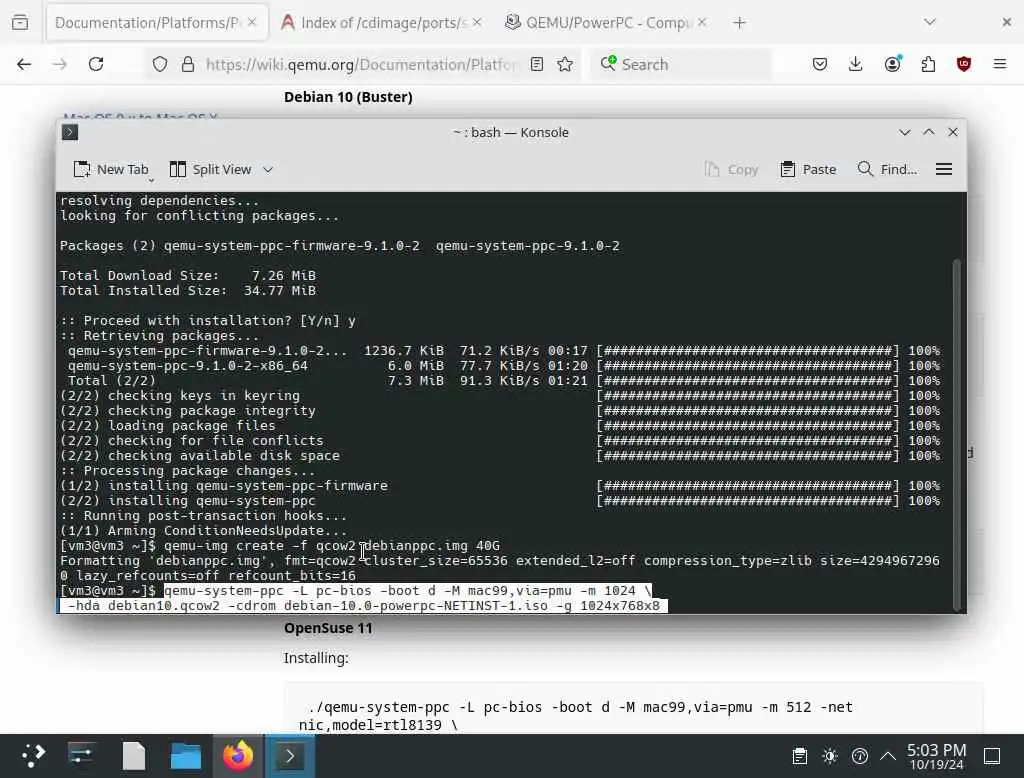Open brightness tray icon
Viewport: 1024px width, 778px height.
[x=830, y=756]
